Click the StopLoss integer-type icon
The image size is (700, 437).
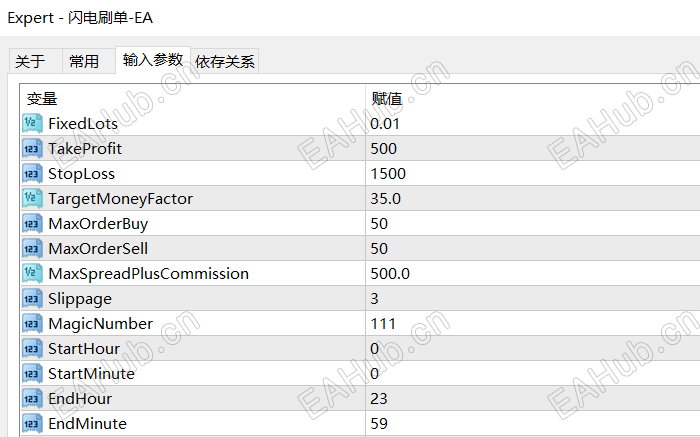click(31, 174)
